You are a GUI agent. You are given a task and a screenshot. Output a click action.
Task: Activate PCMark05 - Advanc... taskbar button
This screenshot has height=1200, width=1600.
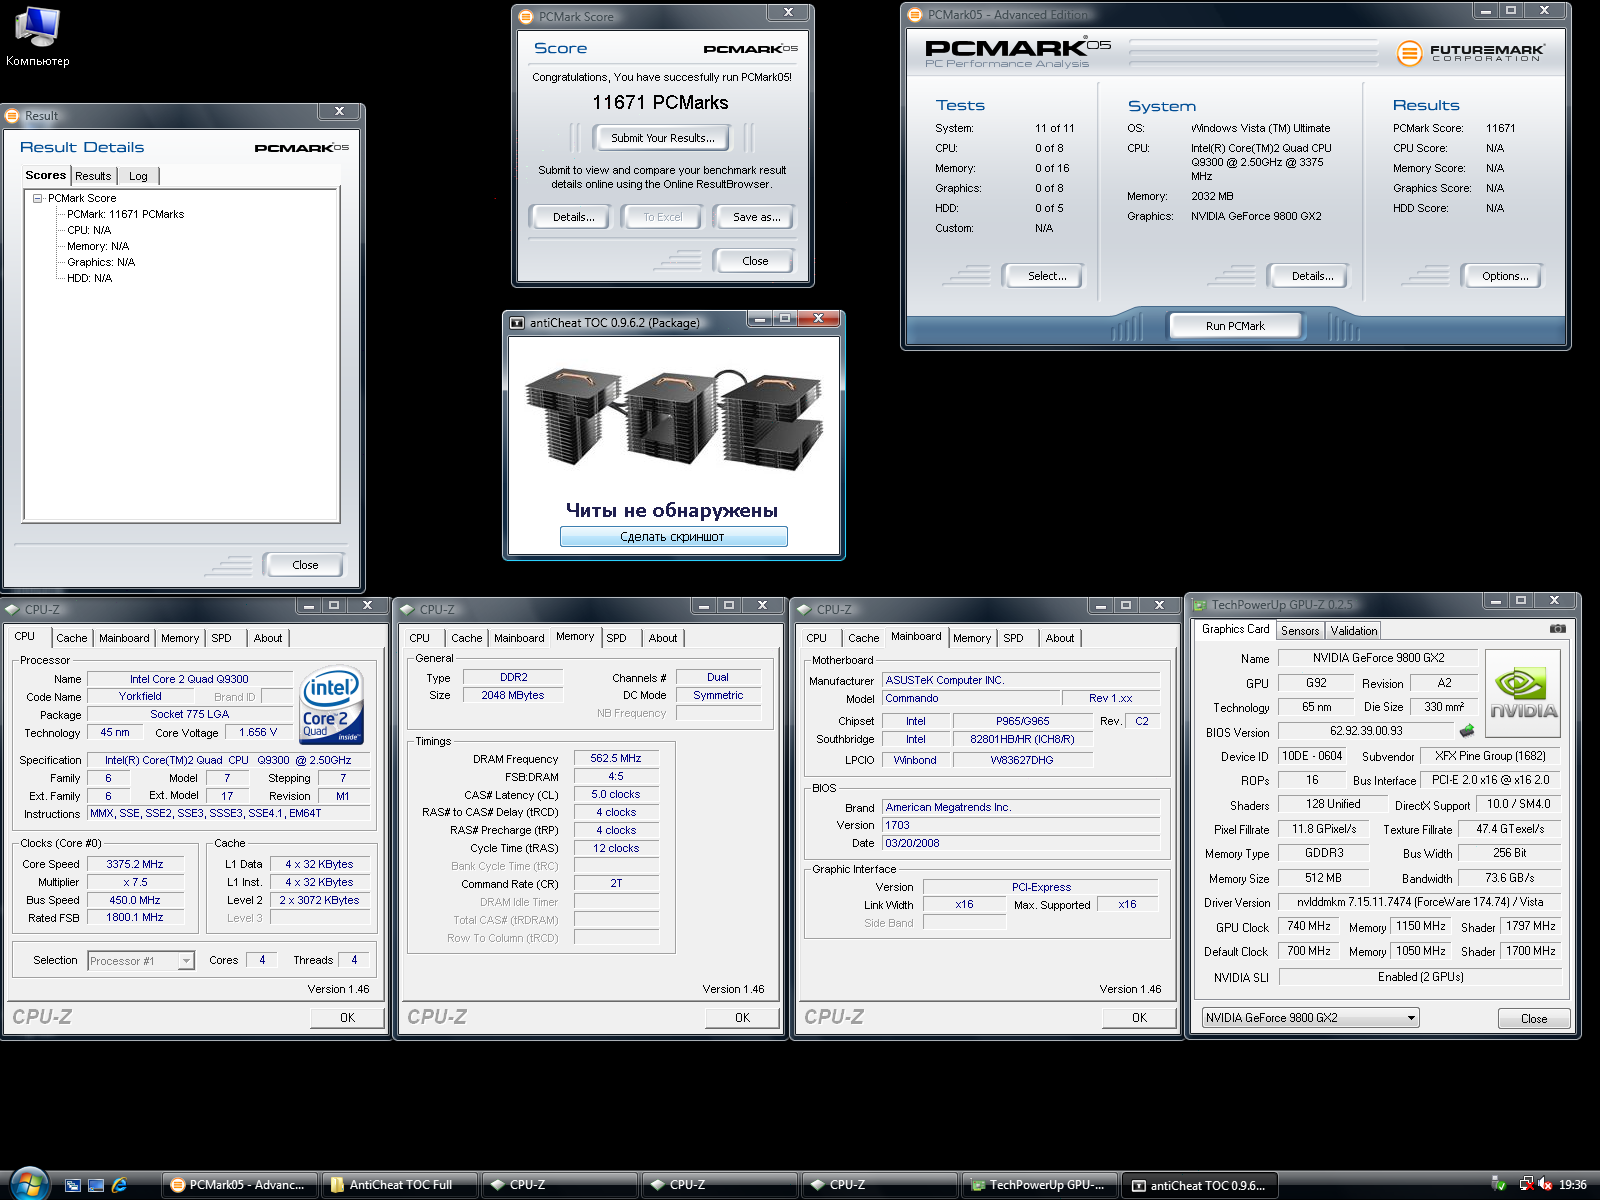click(x=239, y=1185)
